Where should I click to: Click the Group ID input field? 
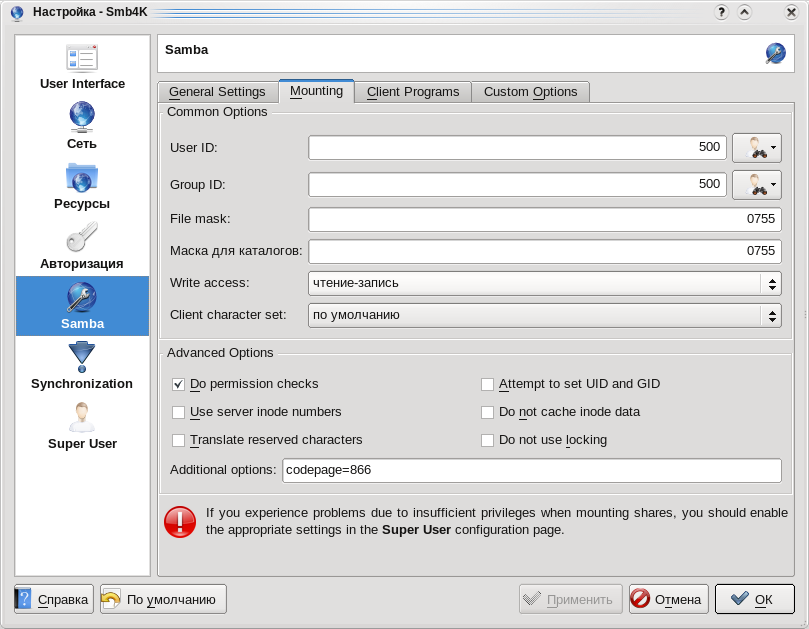(x=517, y=185)
